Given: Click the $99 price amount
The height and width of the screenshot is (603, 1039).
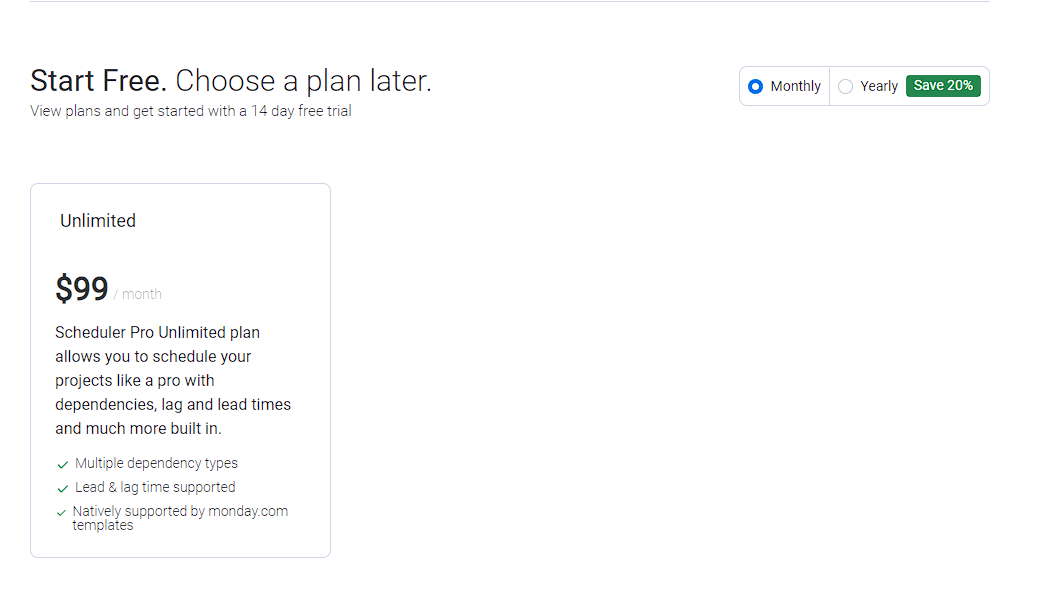Looking at the screenshot, I should (82, 289).
